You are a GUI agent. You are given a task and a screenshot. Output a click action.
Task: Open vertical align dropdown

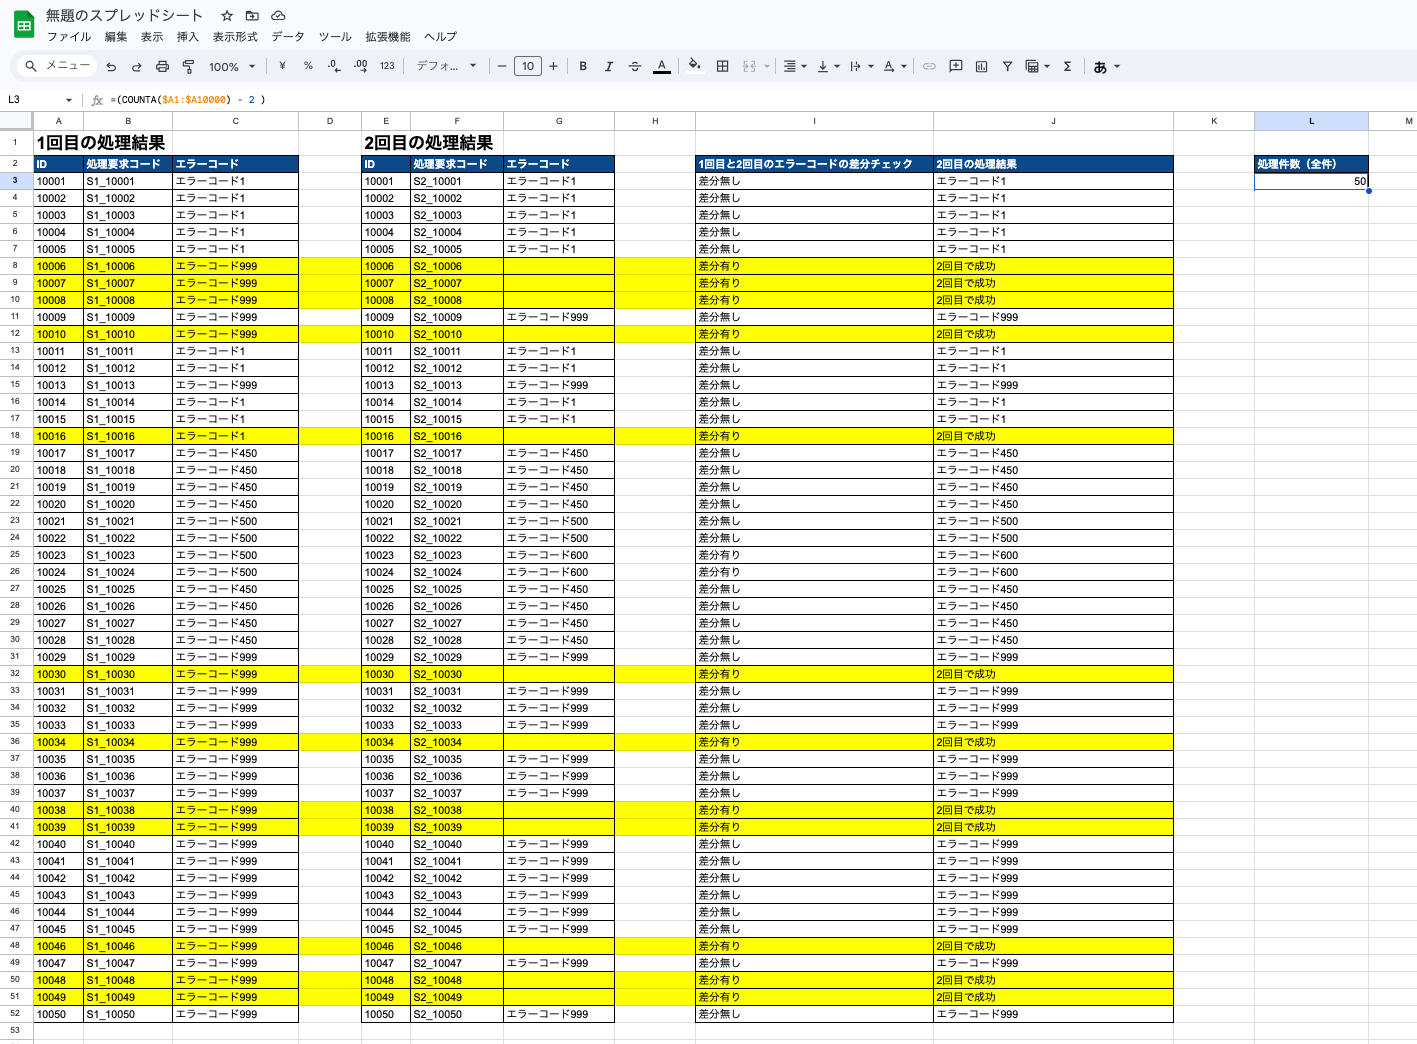click(828, 66)
